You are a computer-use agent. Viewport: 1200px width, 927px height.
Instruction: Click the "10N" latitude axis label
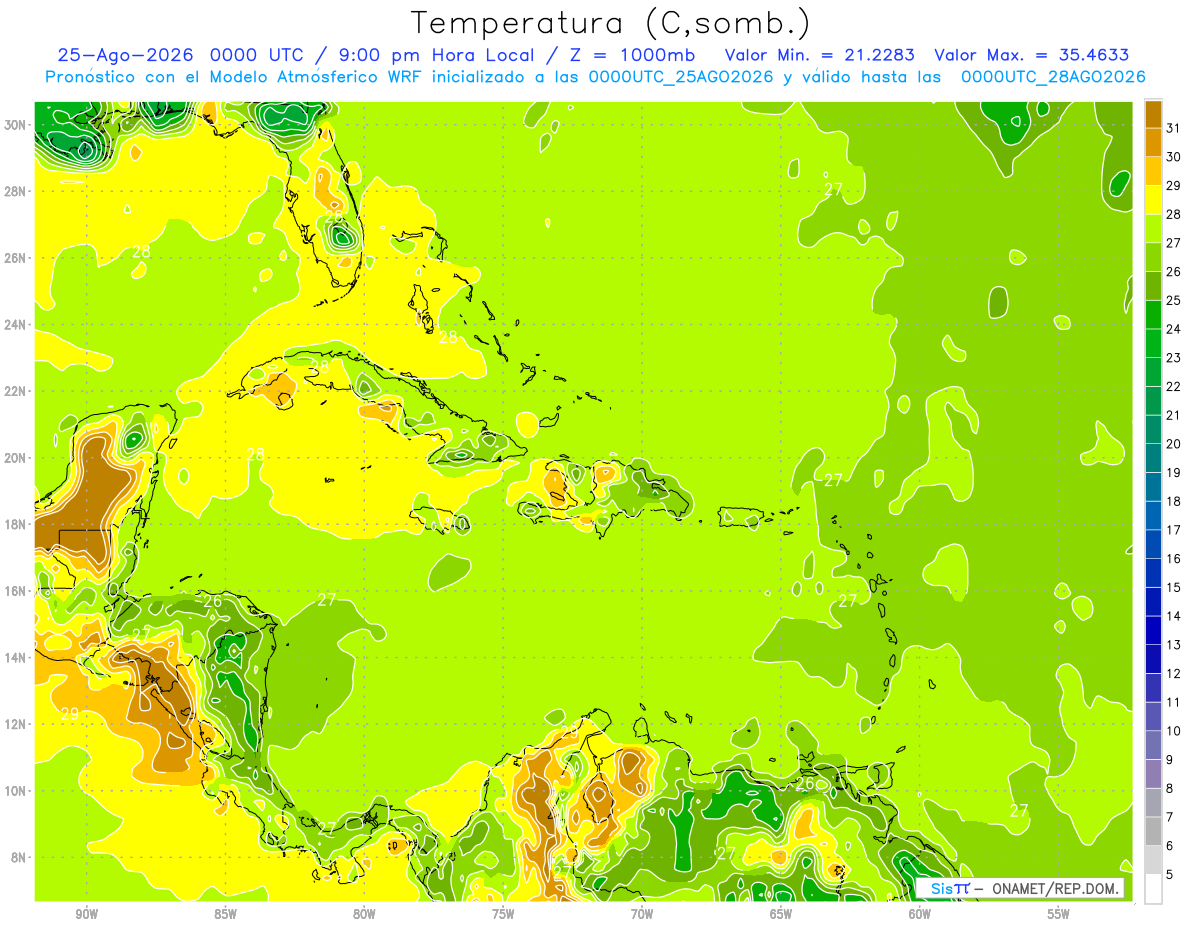16,791
